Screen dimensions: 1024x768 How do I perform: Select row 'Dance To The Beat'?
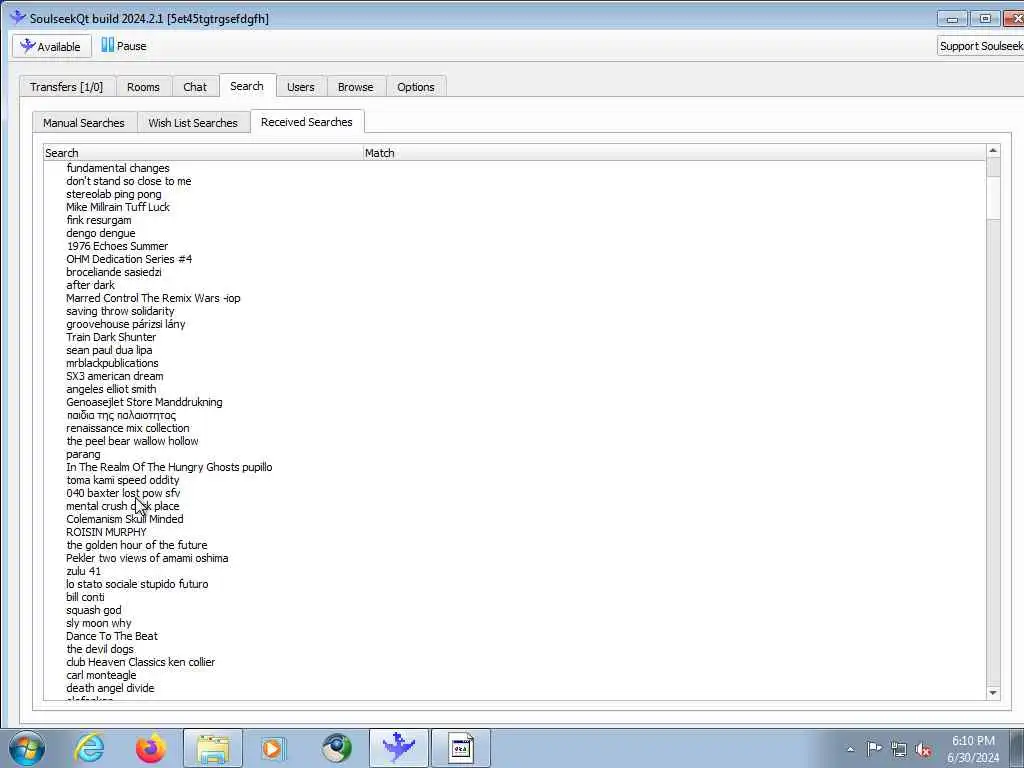pos(514,636)
